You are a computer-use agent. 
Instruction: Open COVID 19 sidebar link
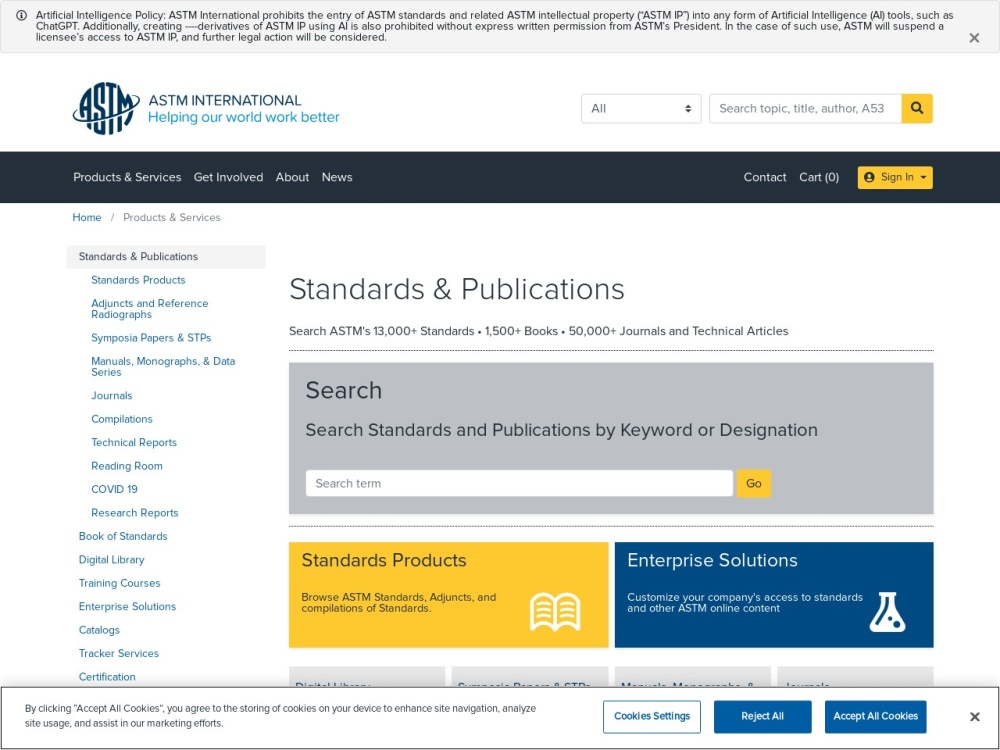[114, 489]
